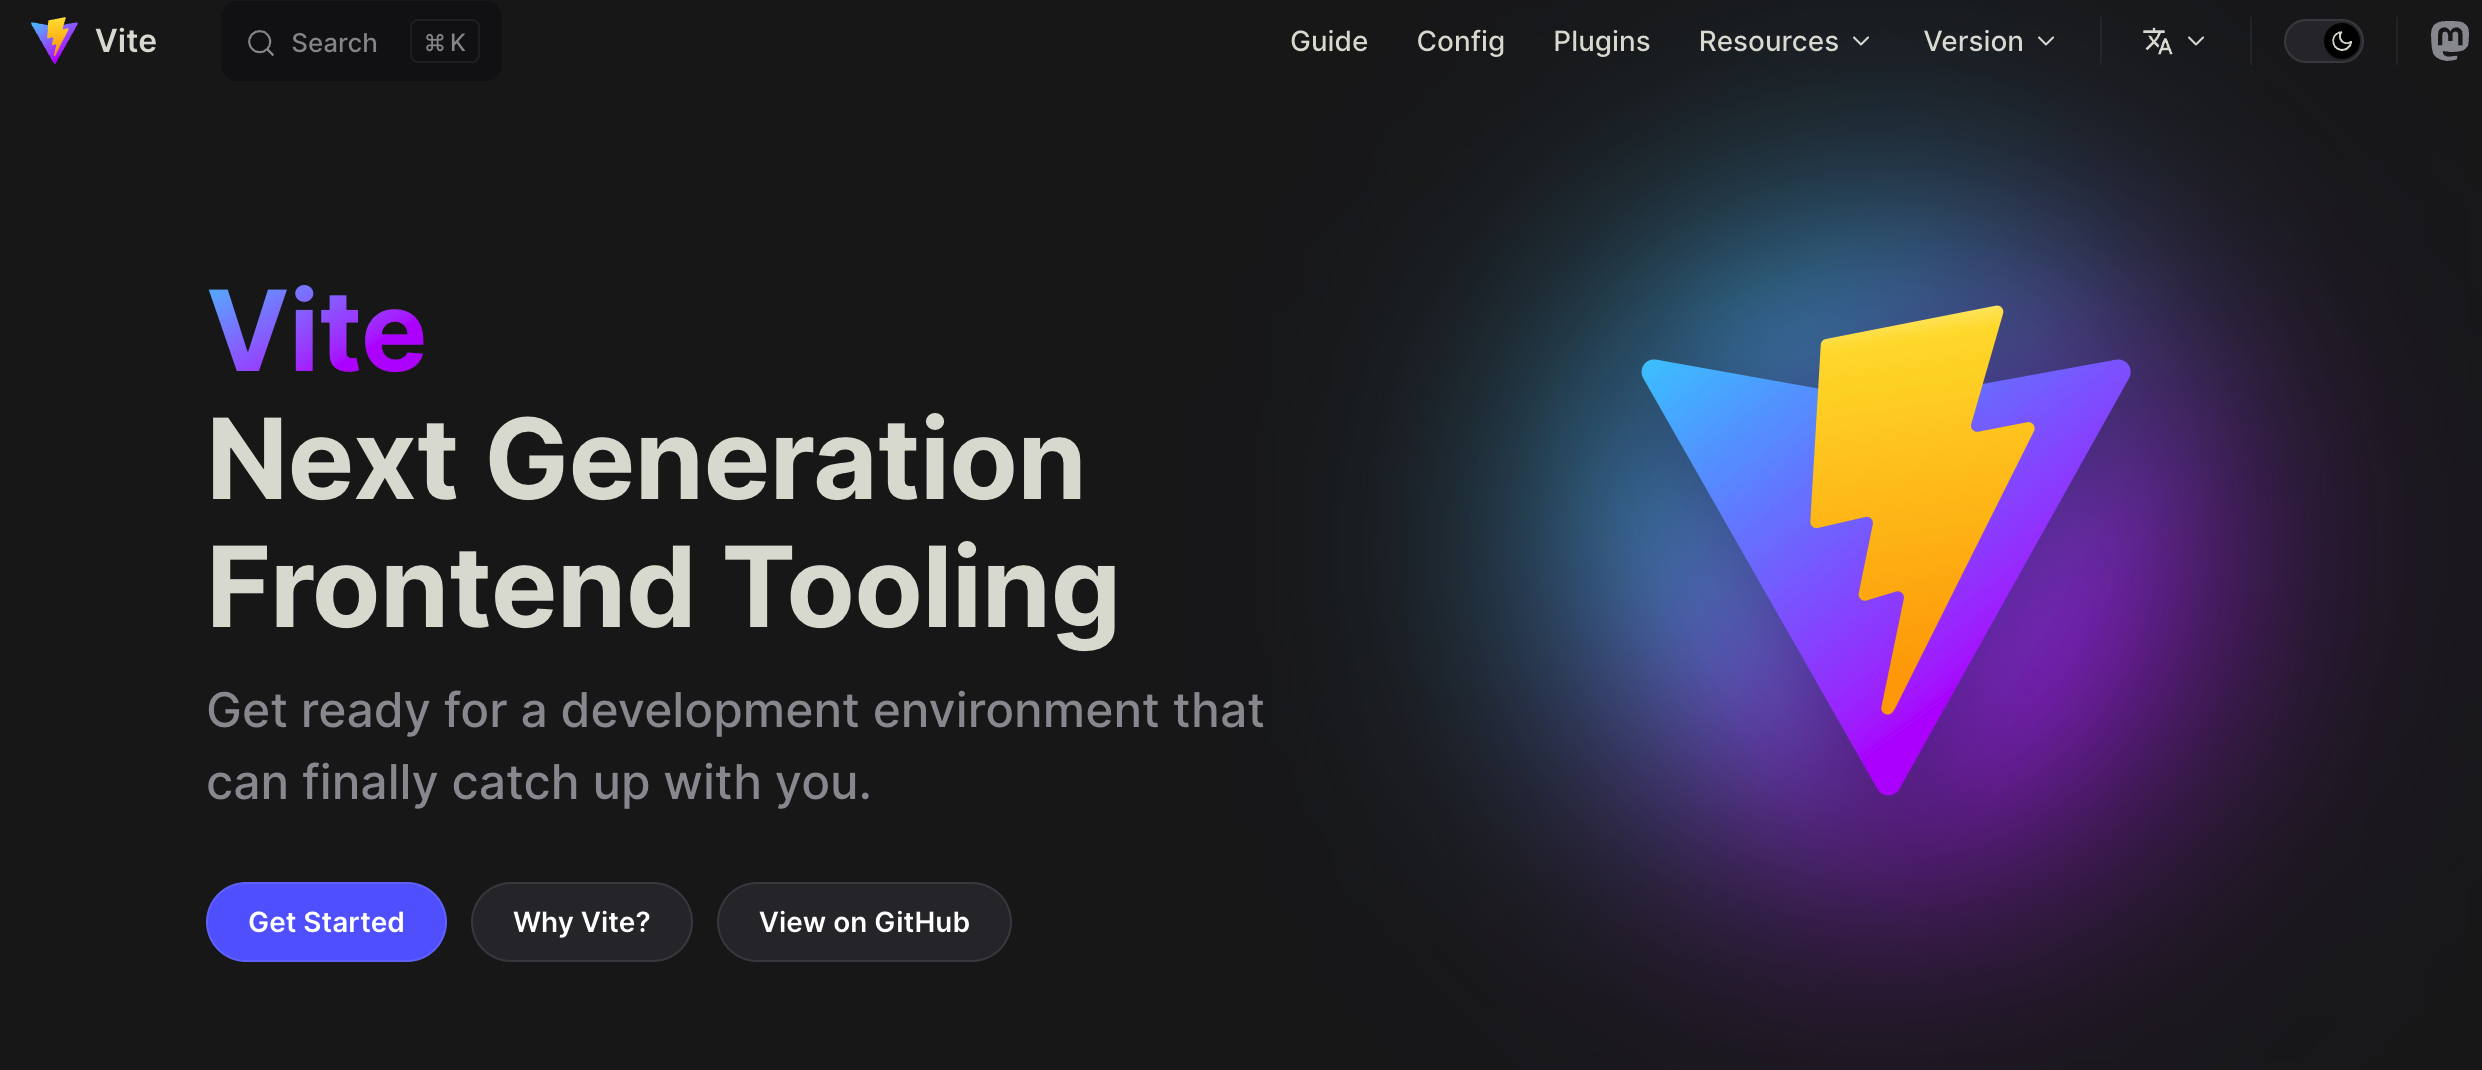
Task: Open the Config nav link
Action: tap(1460, 41)
